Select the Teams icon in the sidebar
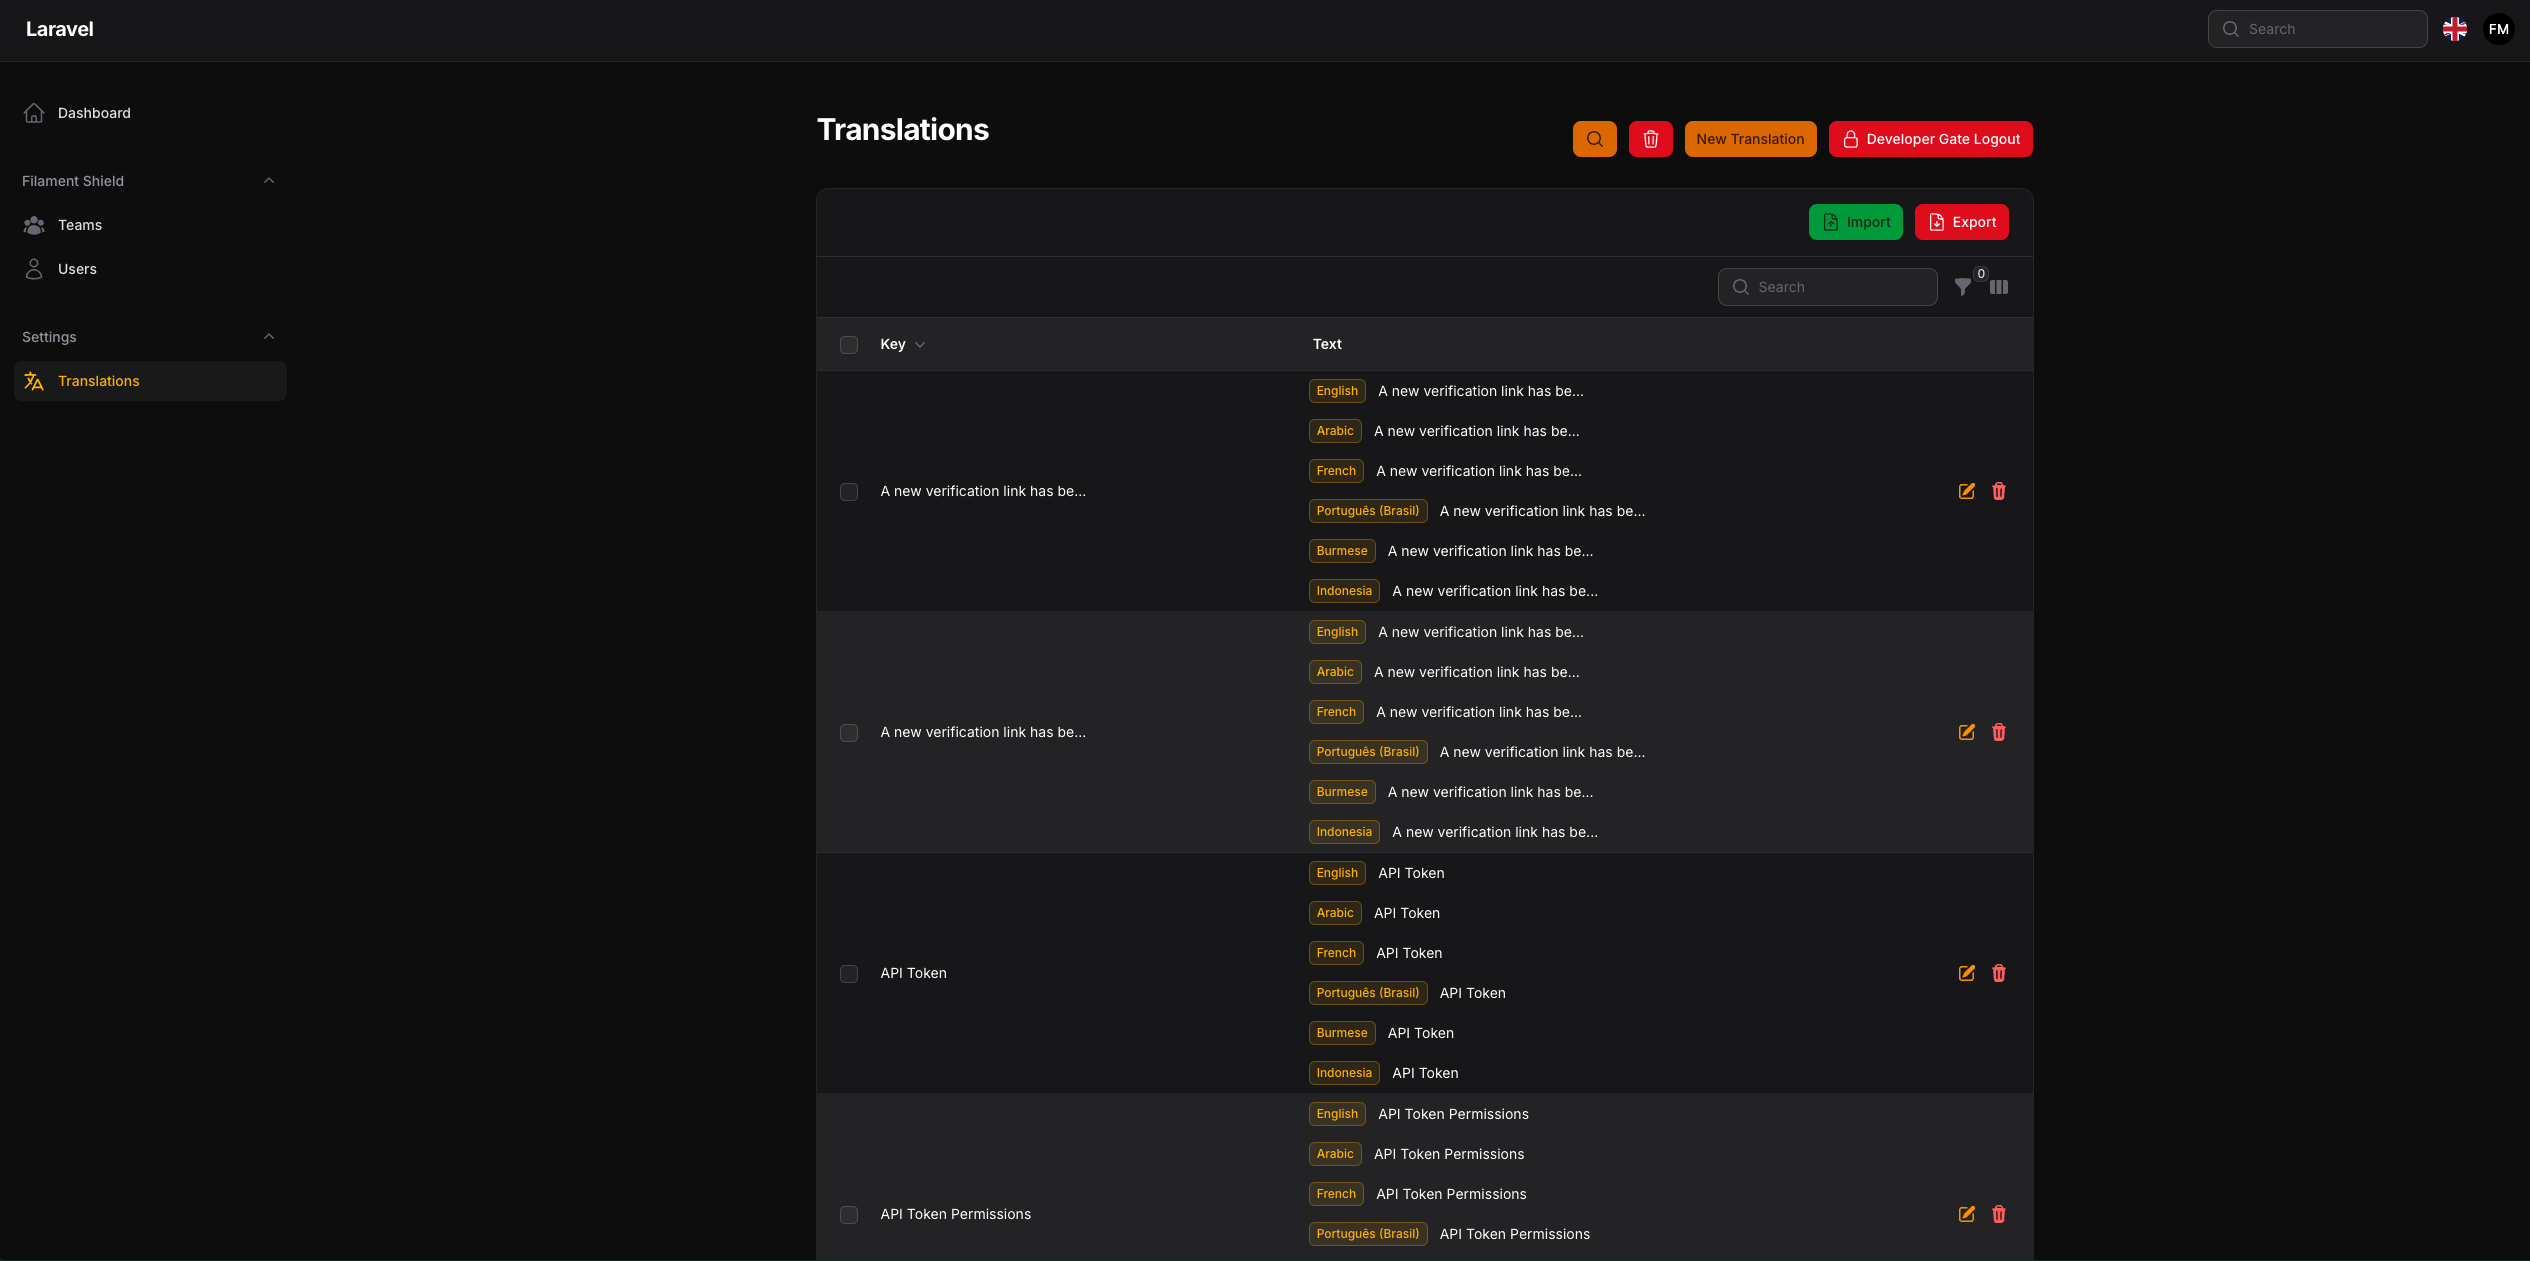The width and height of the screenshot is (2530, 1261). coord(34,225)
